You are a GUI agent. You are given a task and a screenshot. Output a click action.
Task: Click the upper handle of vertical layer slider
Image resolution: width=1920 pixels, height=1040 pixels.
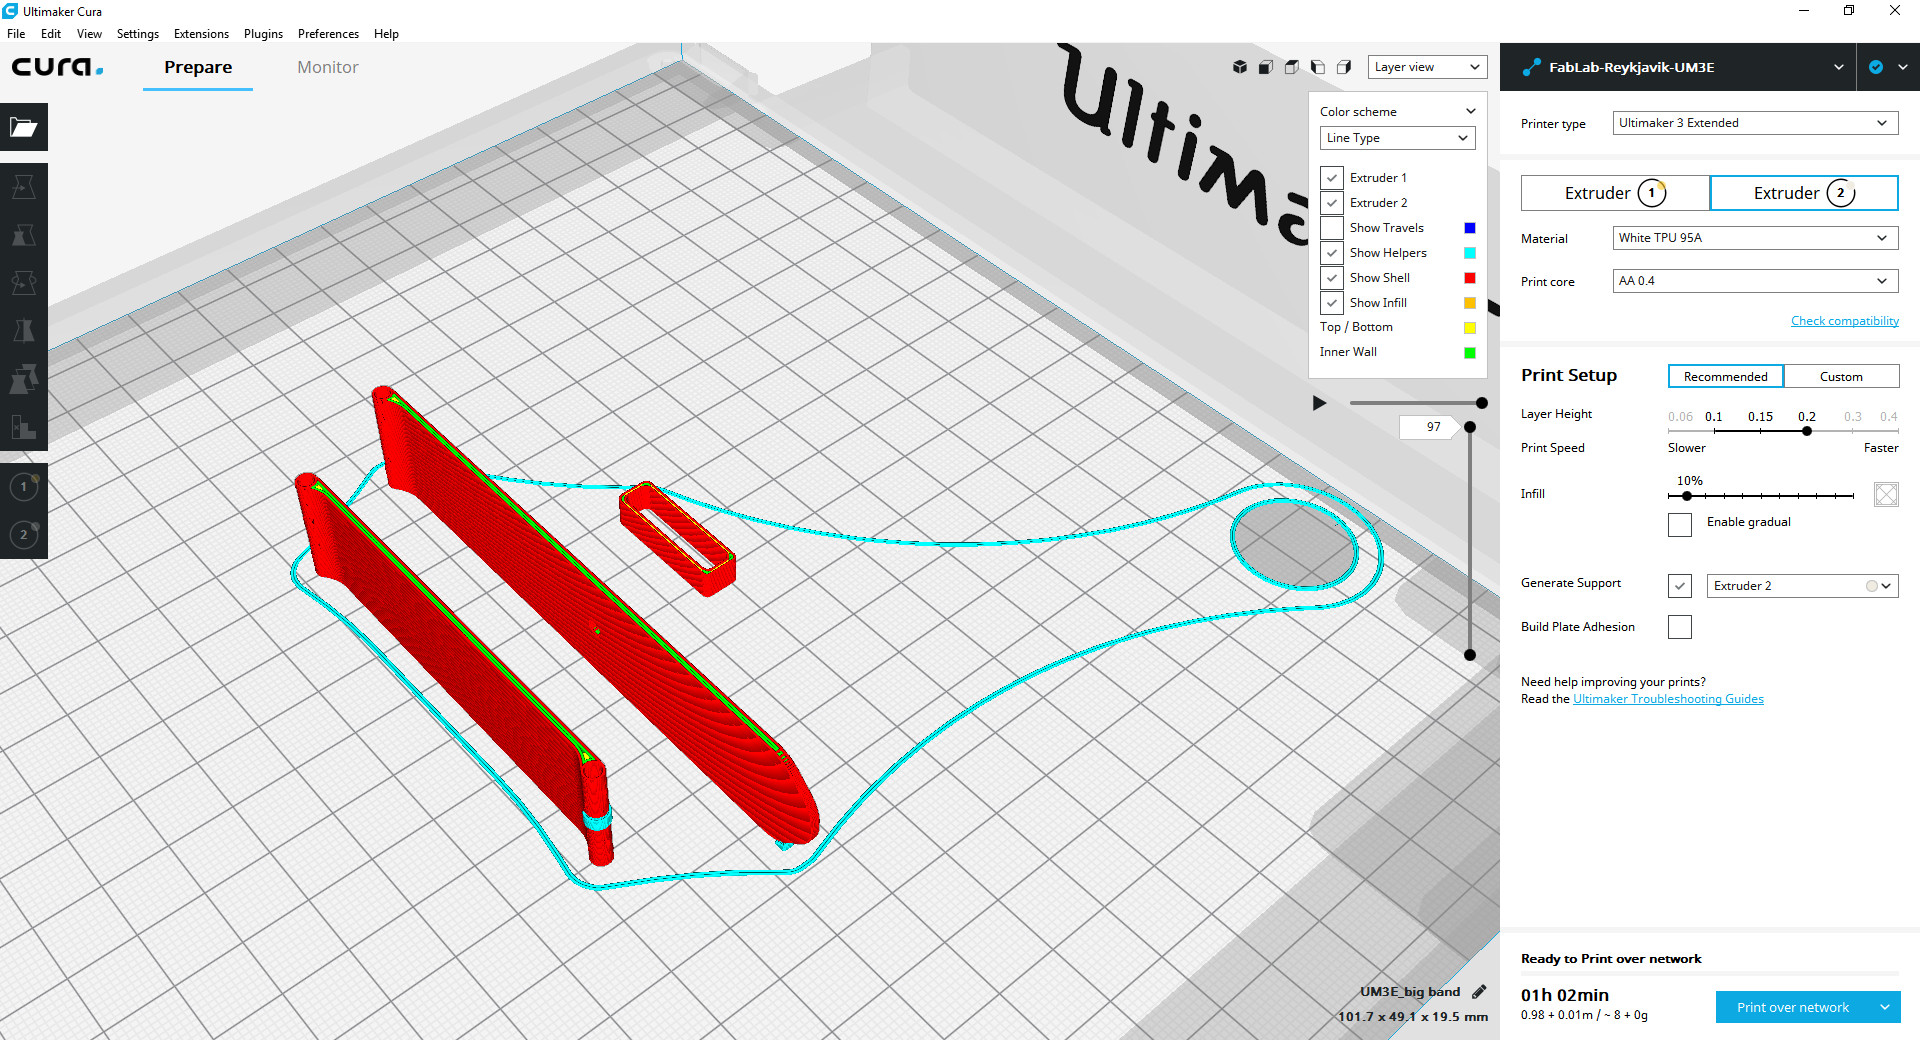pos(1470,427)
